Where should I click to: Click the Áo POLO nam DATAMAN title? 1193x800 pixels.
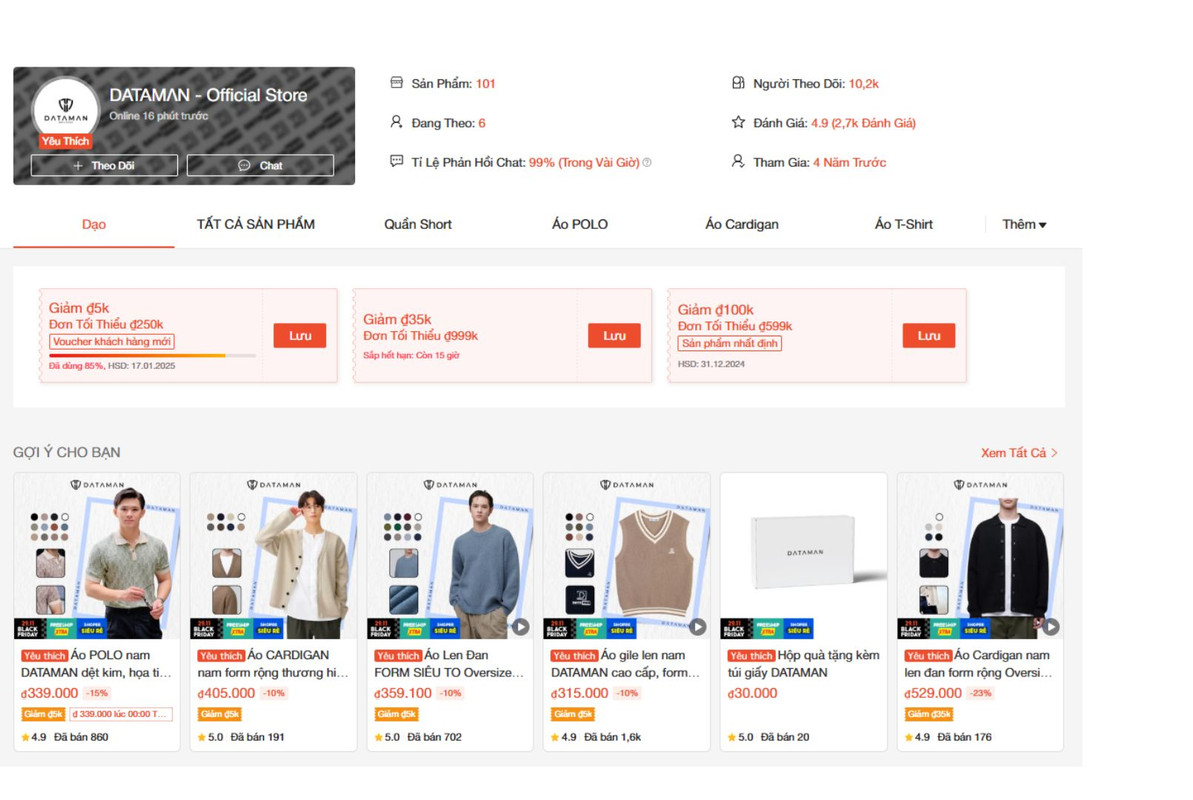pos(97,664)
